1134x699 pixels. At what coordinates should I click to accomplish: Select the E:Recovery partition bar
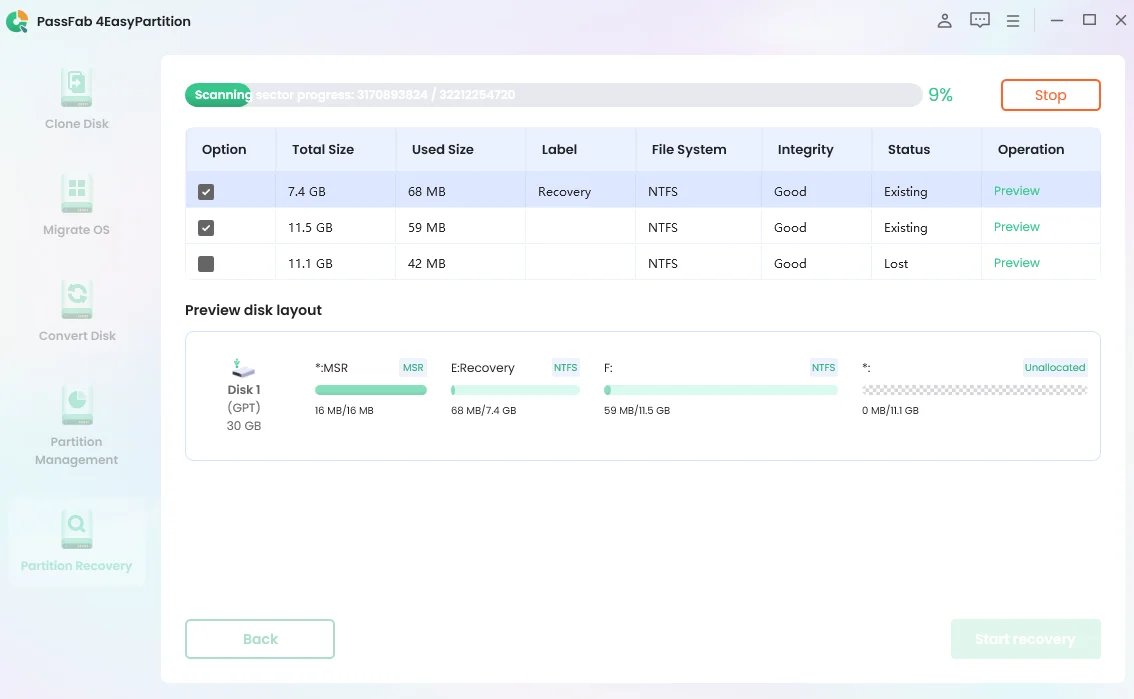[x=515, y=390]
